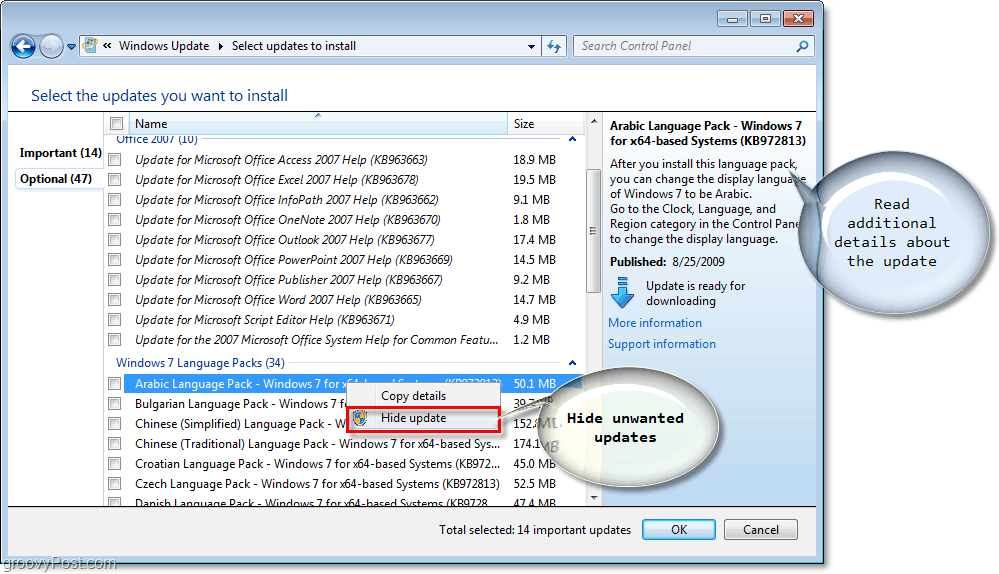Open the Support information link
The height and width of the screenshot is (574, 999).
click(661, 344)
